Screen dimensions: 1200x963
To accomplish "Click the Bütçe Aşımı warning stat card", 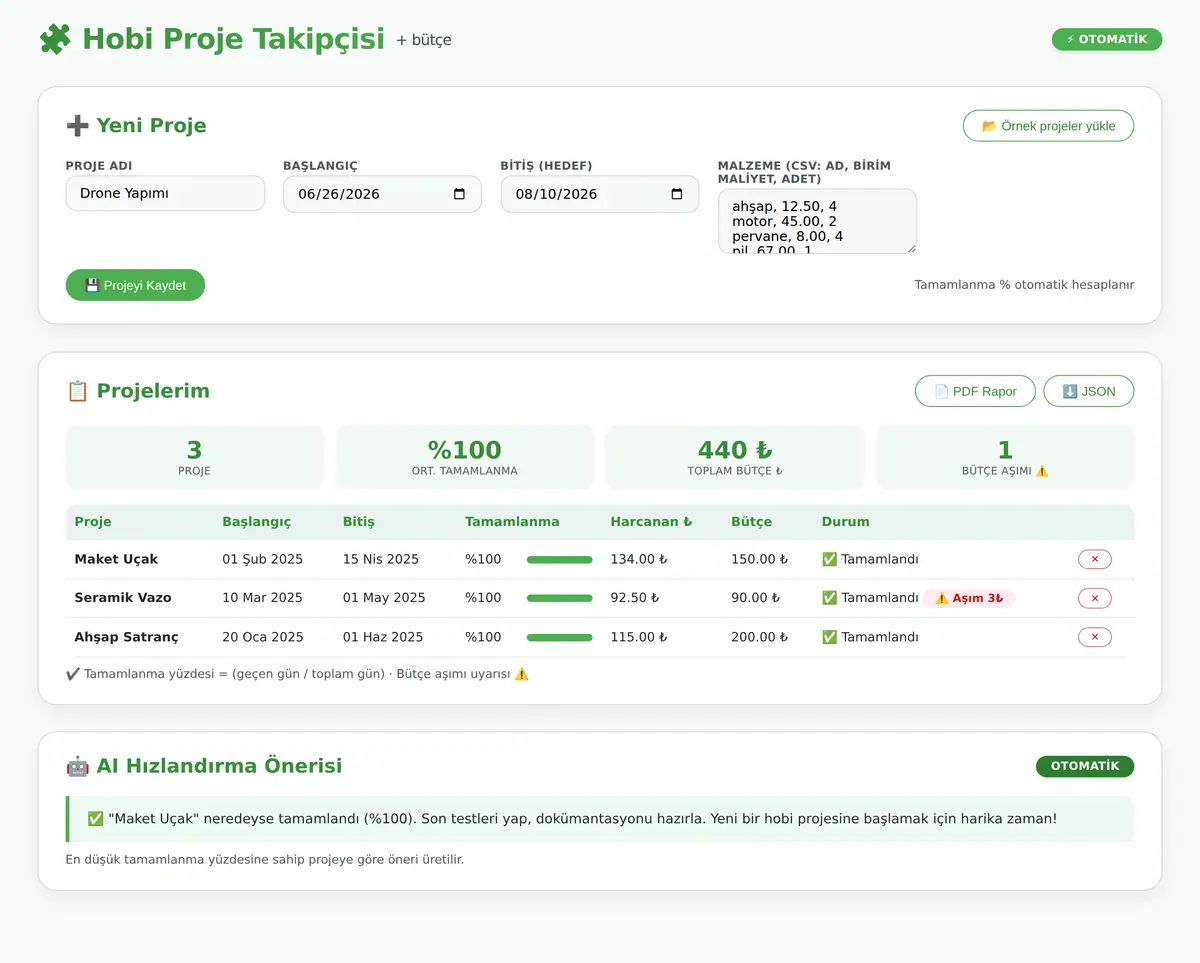I will pos(1005,457).
